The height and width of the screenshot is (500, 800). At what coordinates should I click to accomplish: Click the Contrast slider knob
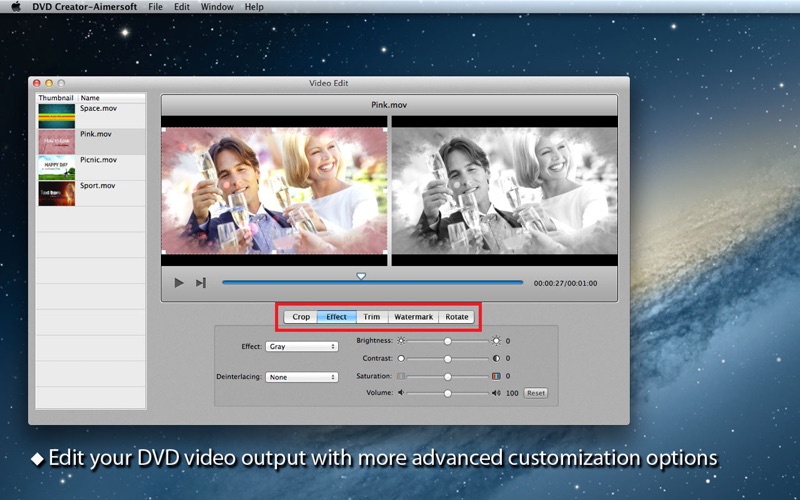coord(447,359)
